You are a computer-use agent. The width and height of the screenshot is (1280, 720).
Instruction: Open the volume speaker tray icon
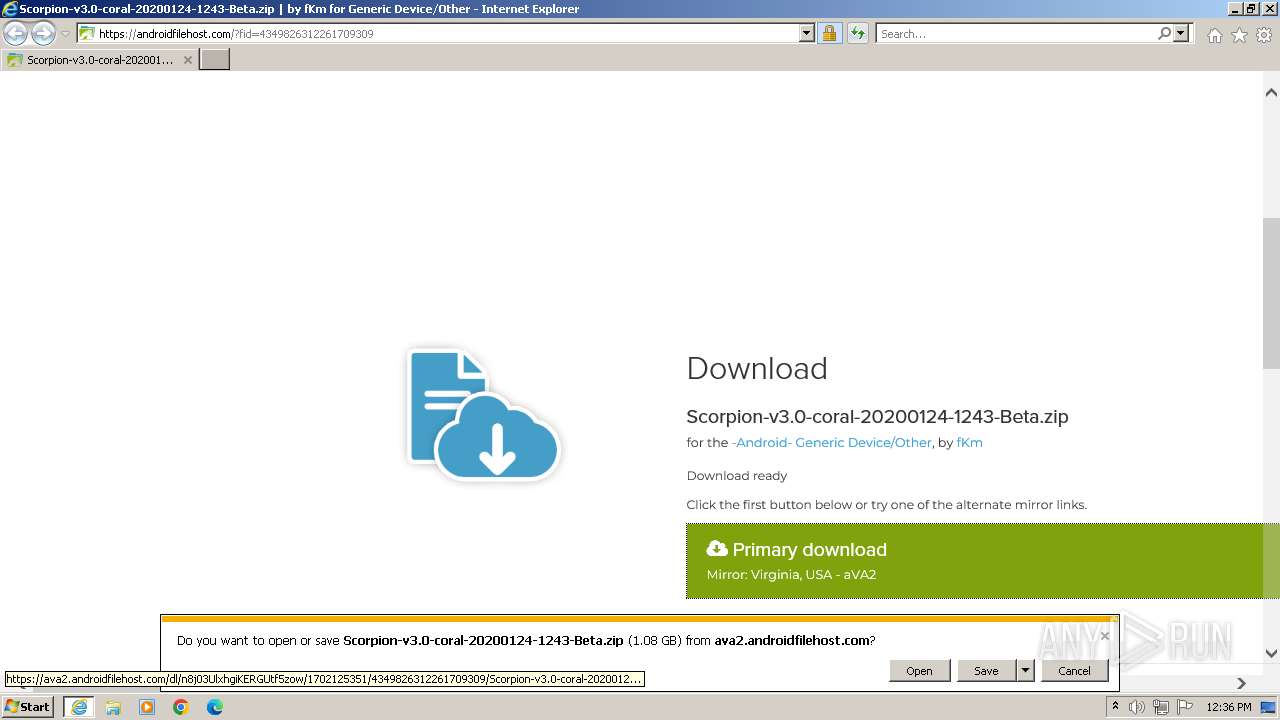(1137, 707)
